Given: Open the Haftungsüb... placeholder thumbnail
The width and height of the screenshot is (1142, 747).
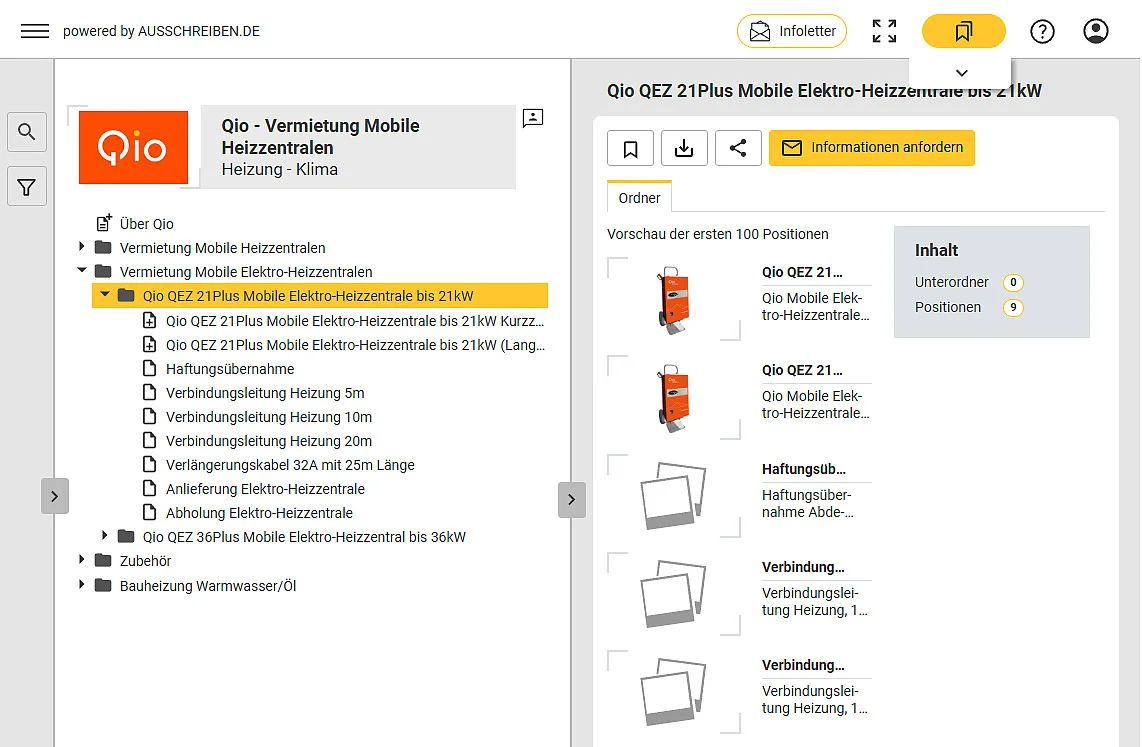Looking at the screenshot, I should coord(673,495).
